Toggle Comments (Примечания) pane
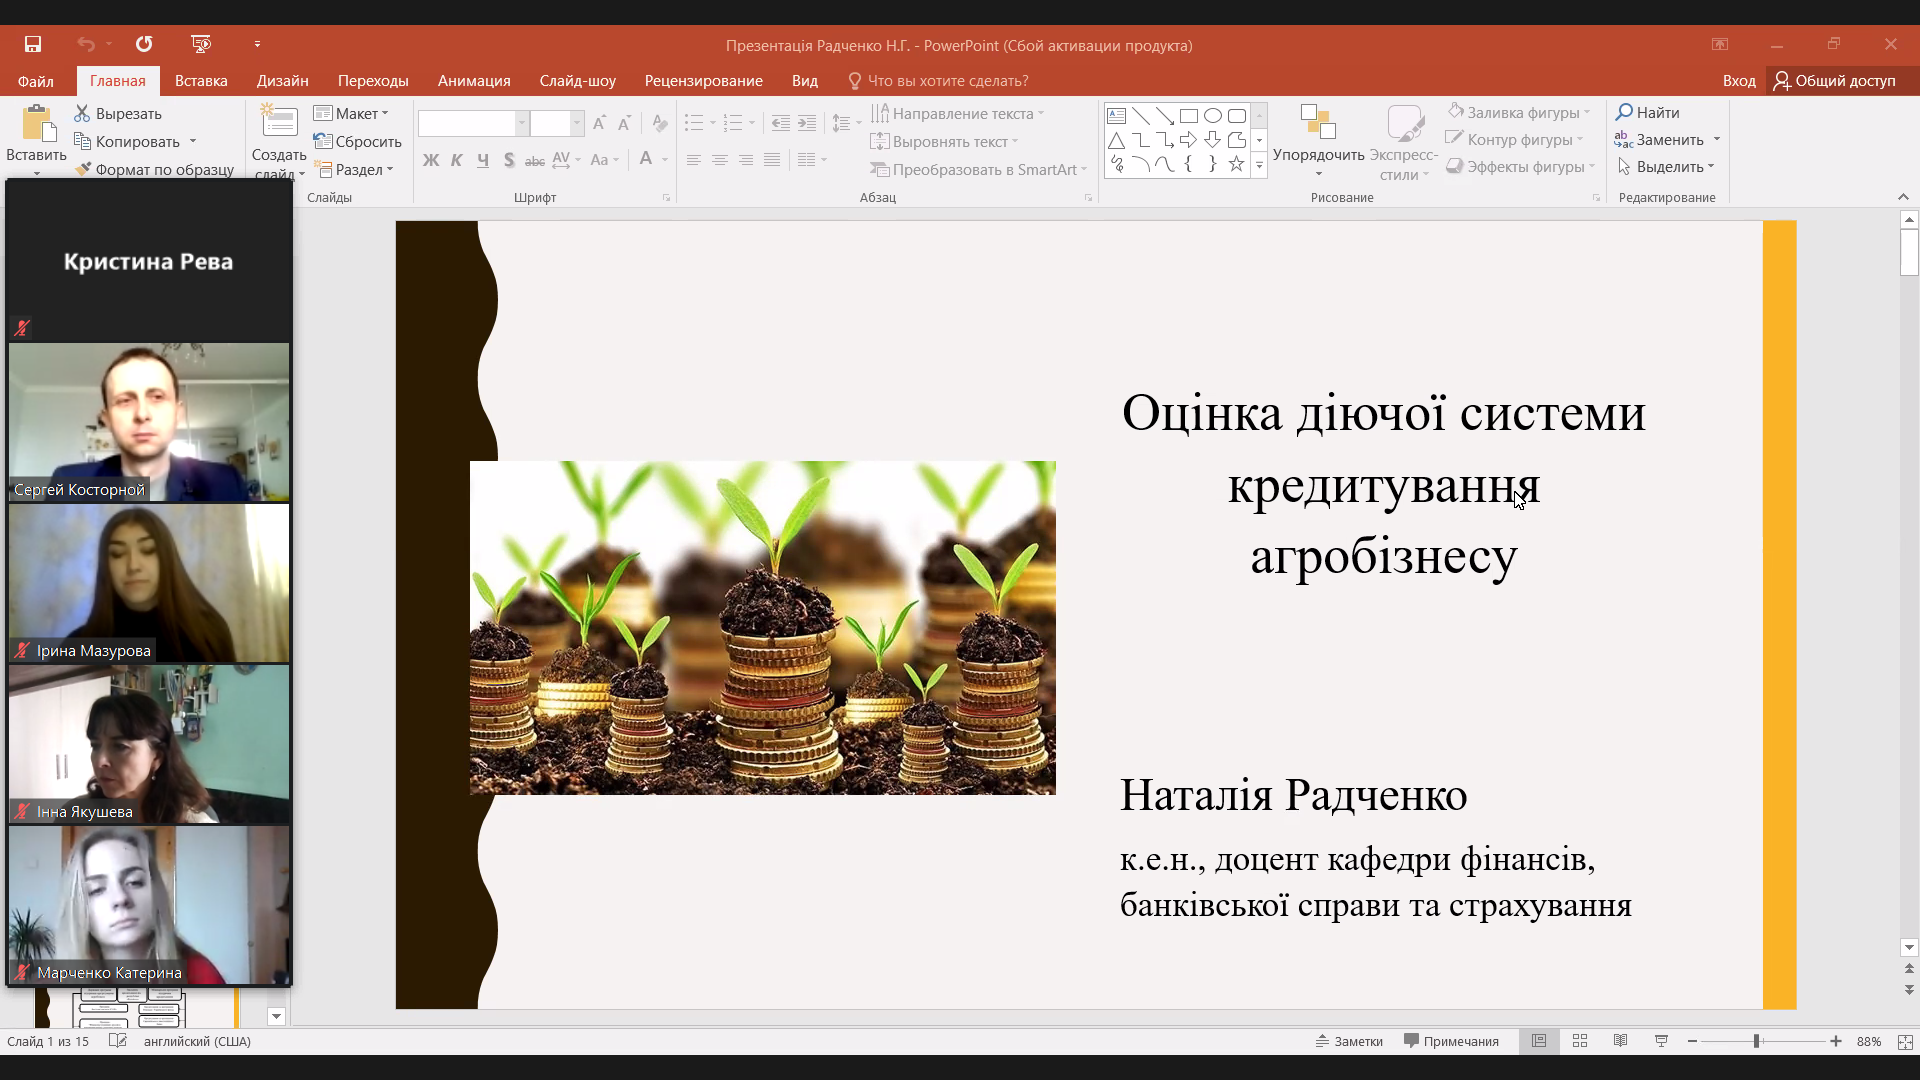 point(1451,1041)
